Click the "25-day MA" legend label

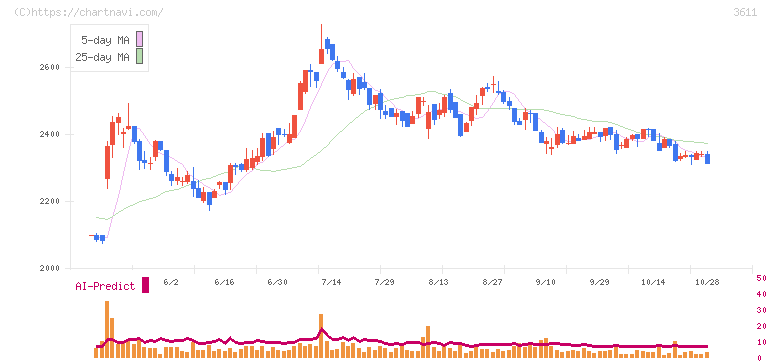[102, 57]
